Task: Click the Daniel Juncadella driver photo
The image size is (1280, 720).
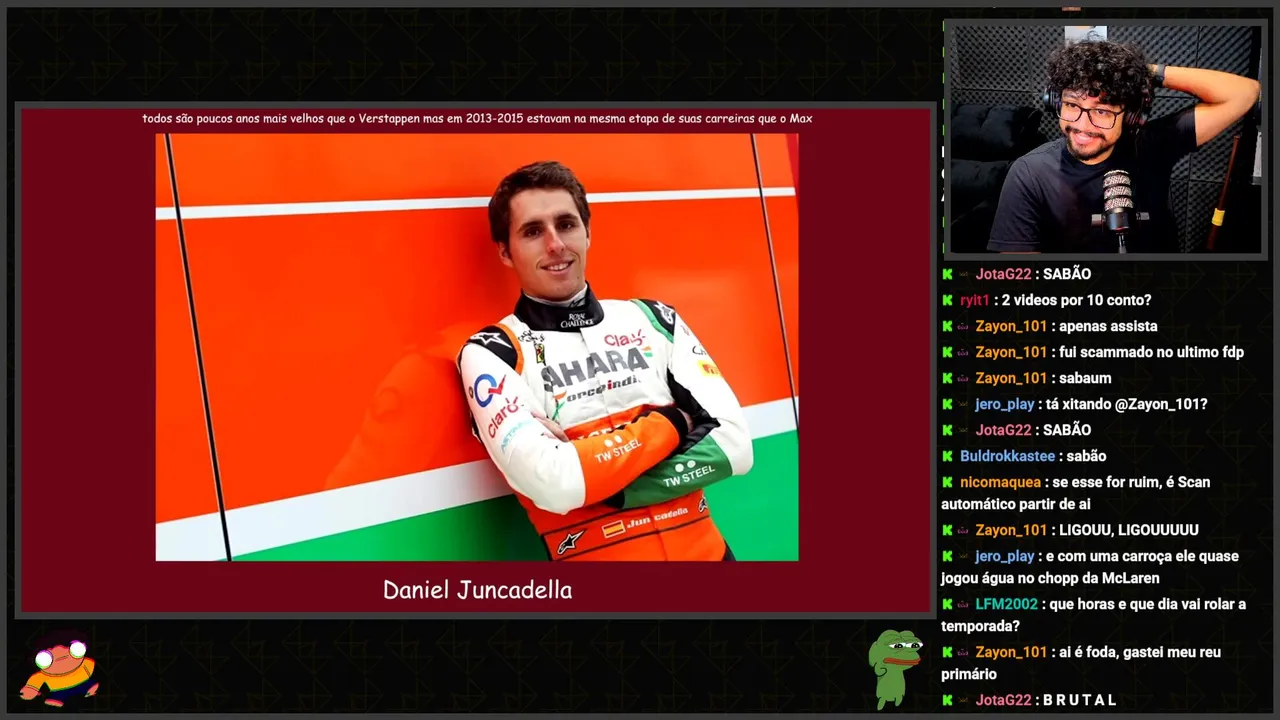Action: pos(477,347)
